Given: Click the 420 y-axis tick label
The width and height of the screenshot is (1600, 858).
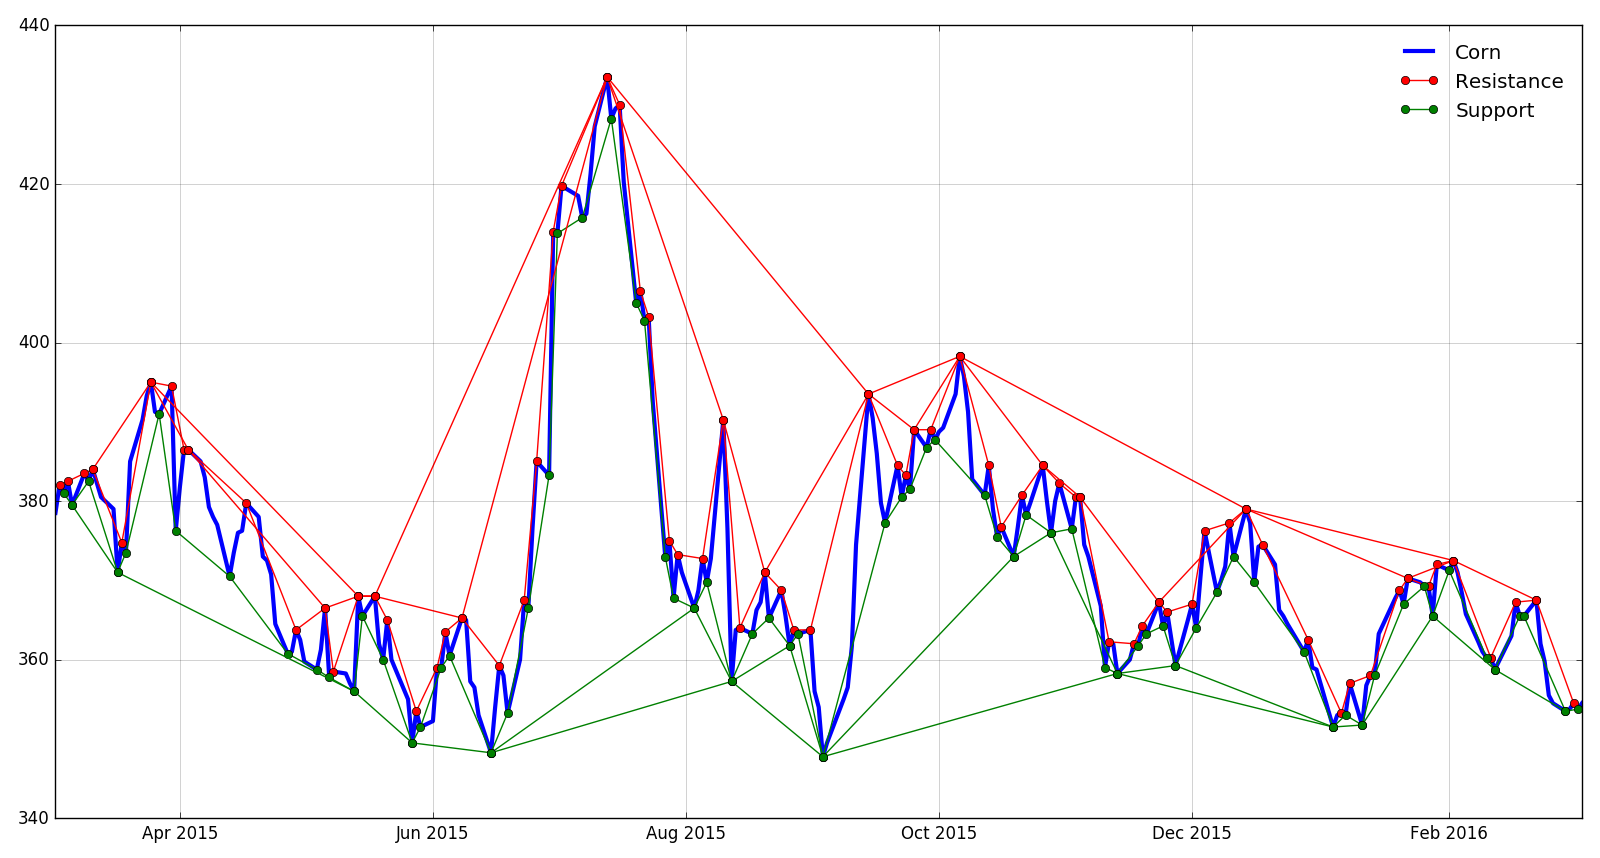Looking at the screenshot, I should (x=35, y=184).
